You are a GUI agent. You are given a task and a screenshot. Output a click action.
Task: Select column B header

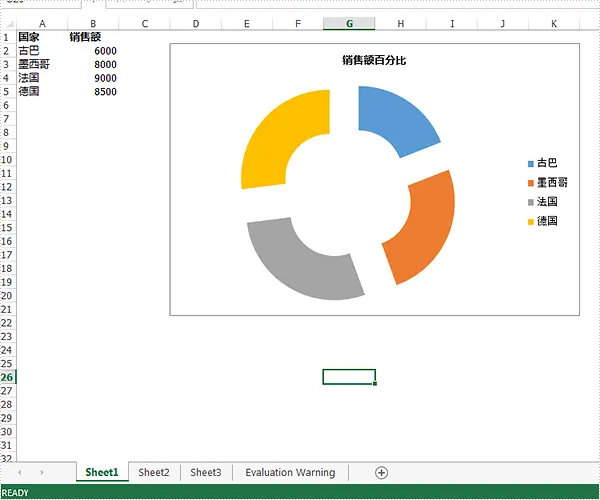(93, 24)
